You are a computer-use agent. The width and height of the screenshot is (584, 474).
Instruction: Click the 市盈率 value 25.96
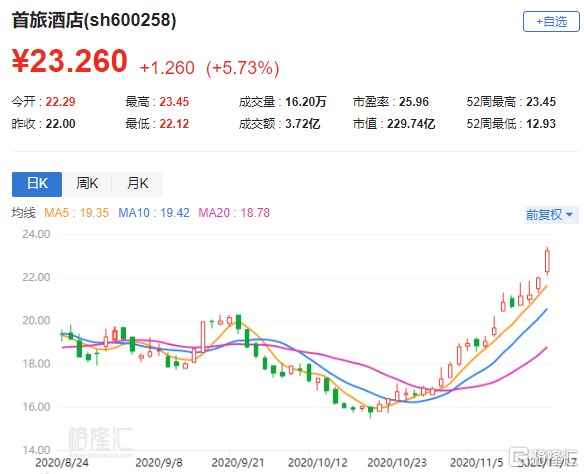coord(414,102)
